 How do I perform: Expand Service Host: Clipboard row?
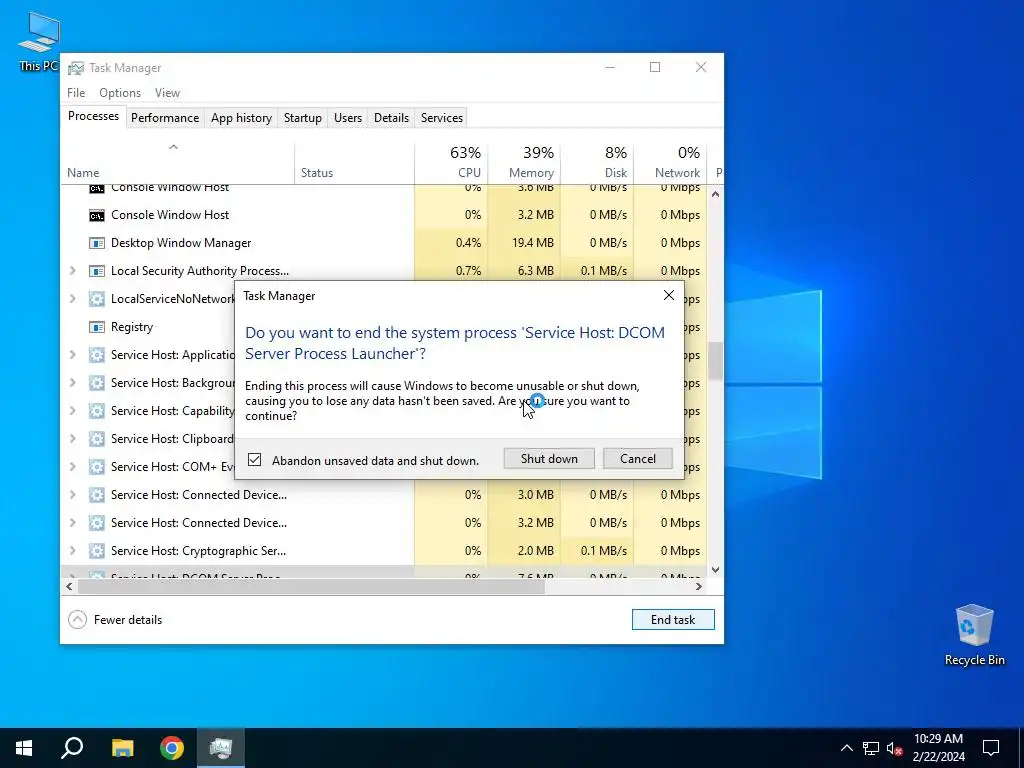click(72, 438)
